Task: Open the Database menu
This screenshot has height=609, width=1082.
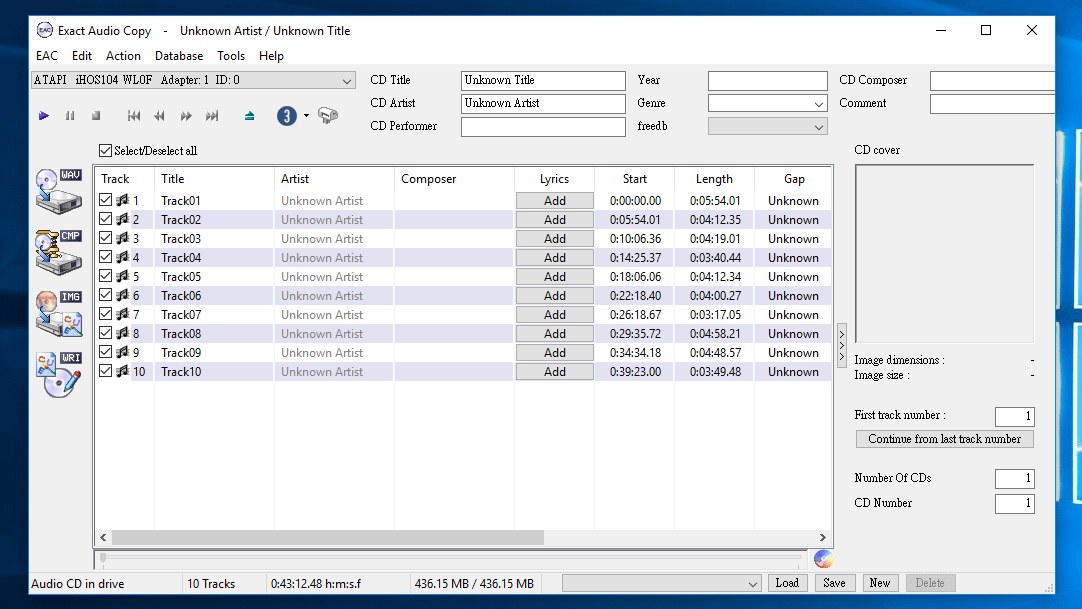Action: pyautogui.click(x=179, y=56)
